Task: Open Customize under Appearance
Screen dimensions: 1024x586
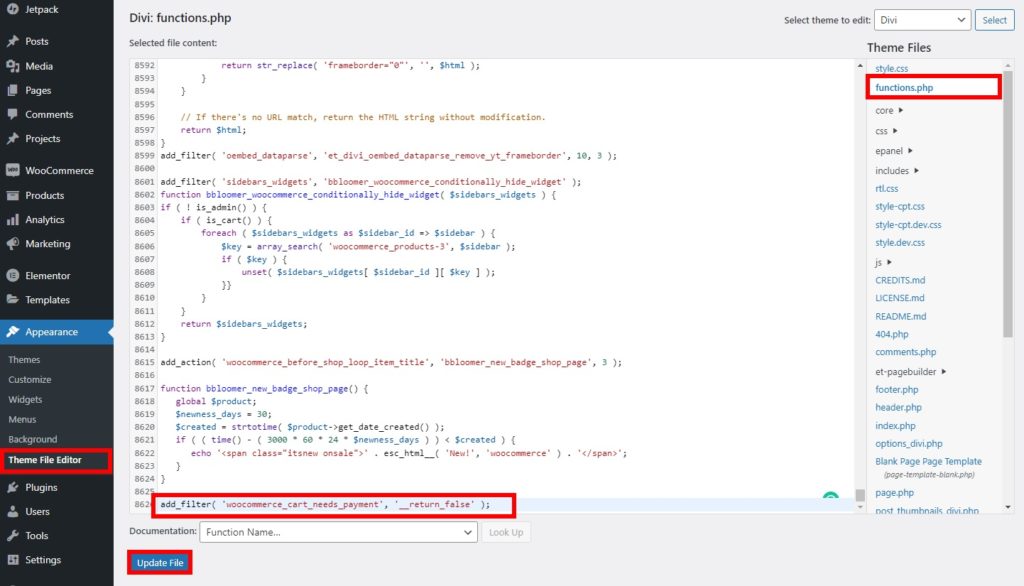Action: 29,380
